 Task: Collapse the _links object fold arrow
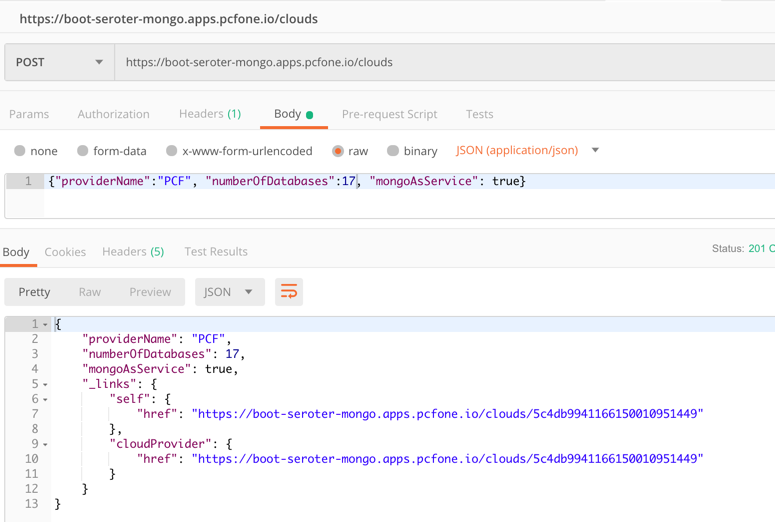pos(45,385)
